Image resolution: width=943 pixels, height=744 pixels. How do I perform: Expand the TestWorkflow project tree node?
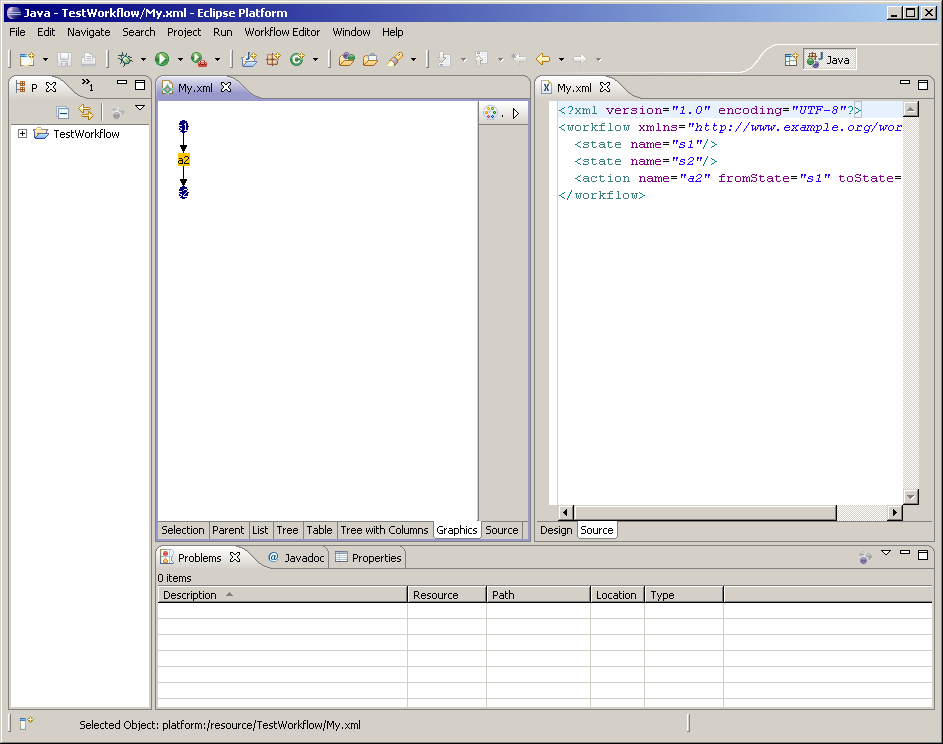coord(23,134)
